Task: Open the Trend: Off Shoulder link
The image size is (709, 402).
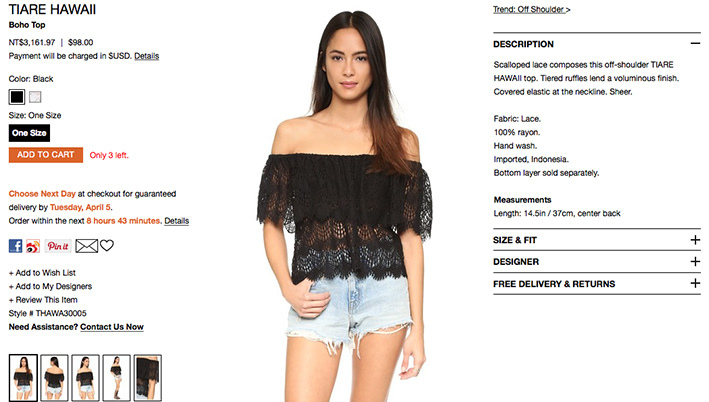Action: [x=532, y=9]
